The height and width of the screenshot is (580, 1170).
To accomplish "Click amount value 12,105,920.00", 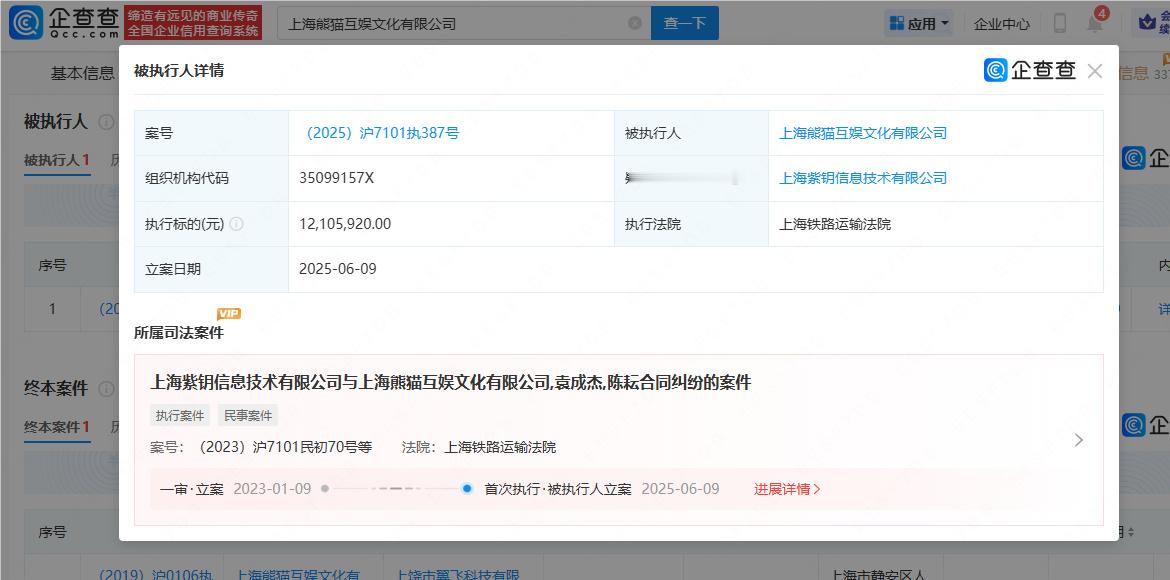I will tap(345, 224).
